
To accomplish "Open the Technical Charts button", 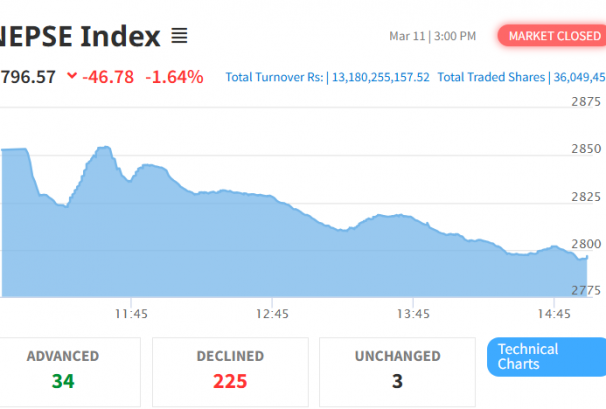I will (545, 357).
